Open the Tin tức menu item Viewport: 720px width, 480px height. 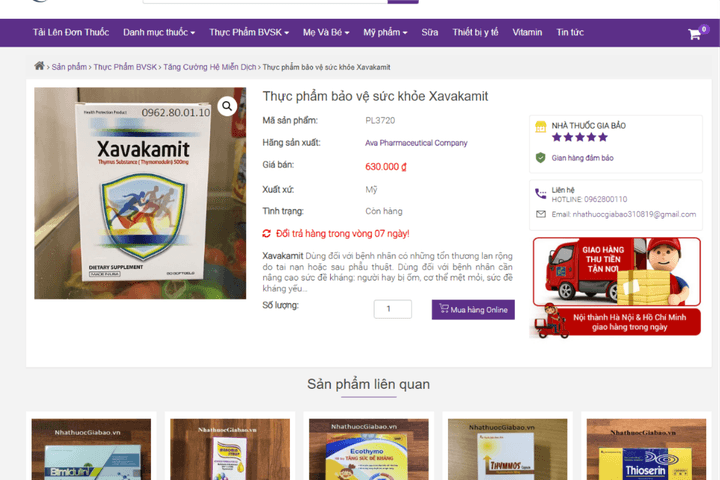pyautogui.click(x=570, y=33)
